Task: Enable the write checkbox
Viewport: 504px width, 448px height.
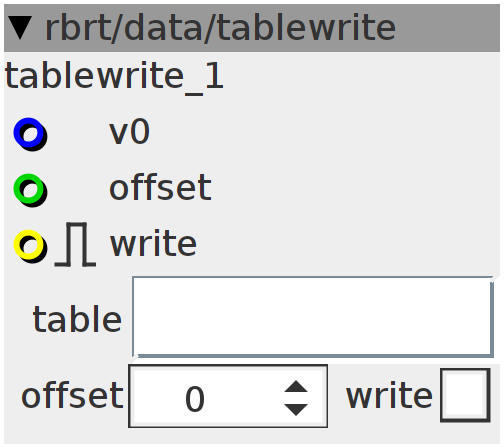Action: (465, 396)
